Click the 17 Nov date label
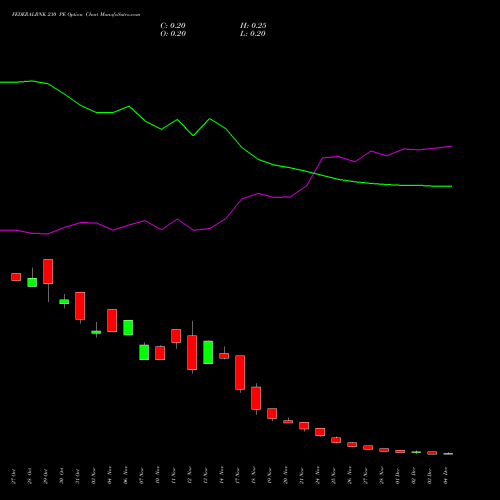The width and height of the screenshot is (500, 500). (x=238, y=476)
